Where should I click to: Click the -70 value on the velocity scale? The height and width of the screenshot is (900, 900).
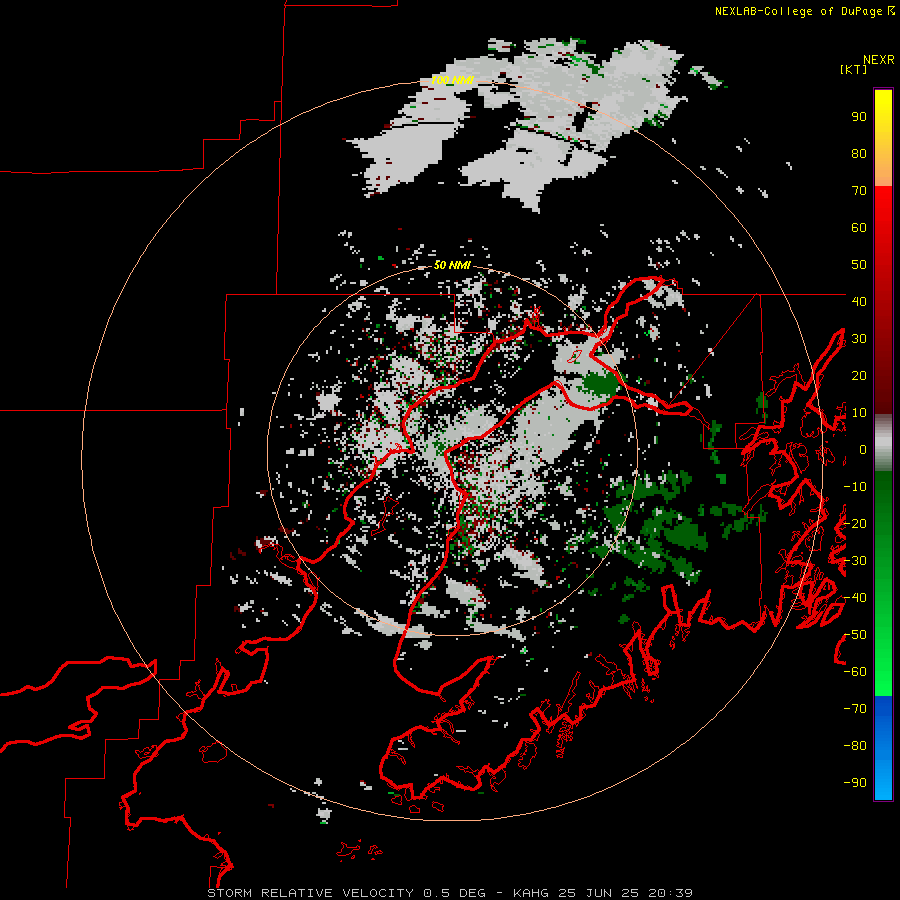[x=855, y=709]
